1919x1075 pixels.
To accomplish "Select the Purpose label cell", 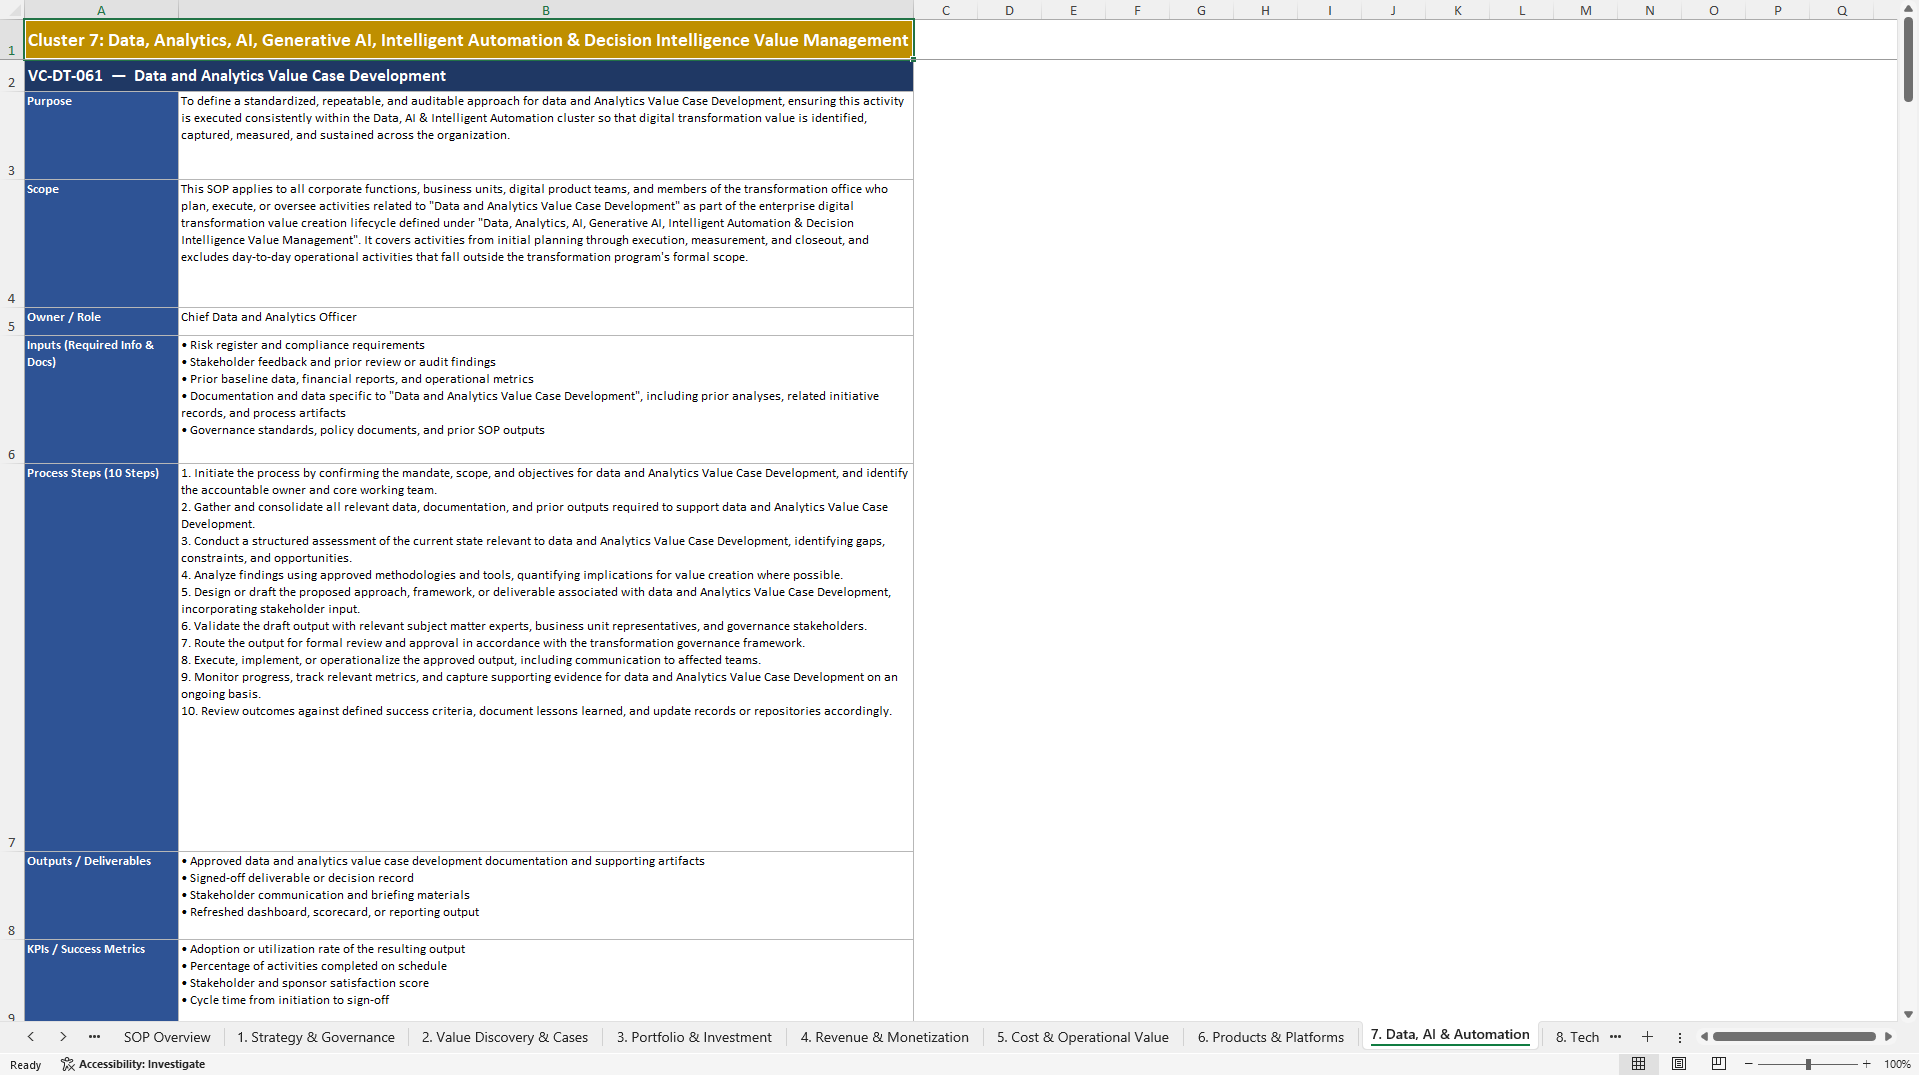I will click(x=101, y=135).
